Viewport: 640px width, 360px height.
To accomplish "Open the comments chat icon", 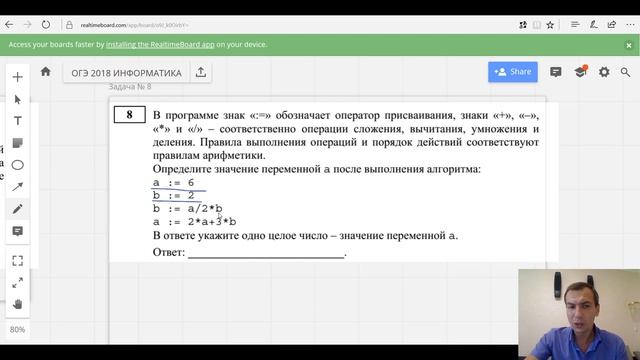I will [x=556, y=72].
